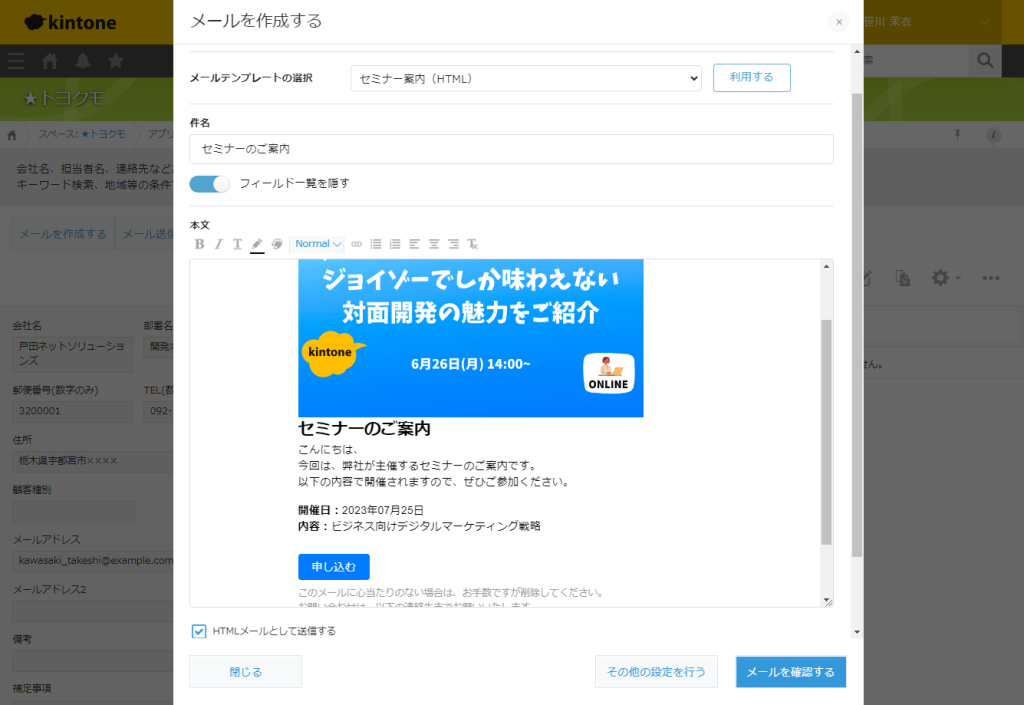
Task: Click the 申し込む button in email body
Action: coord(334,567)
